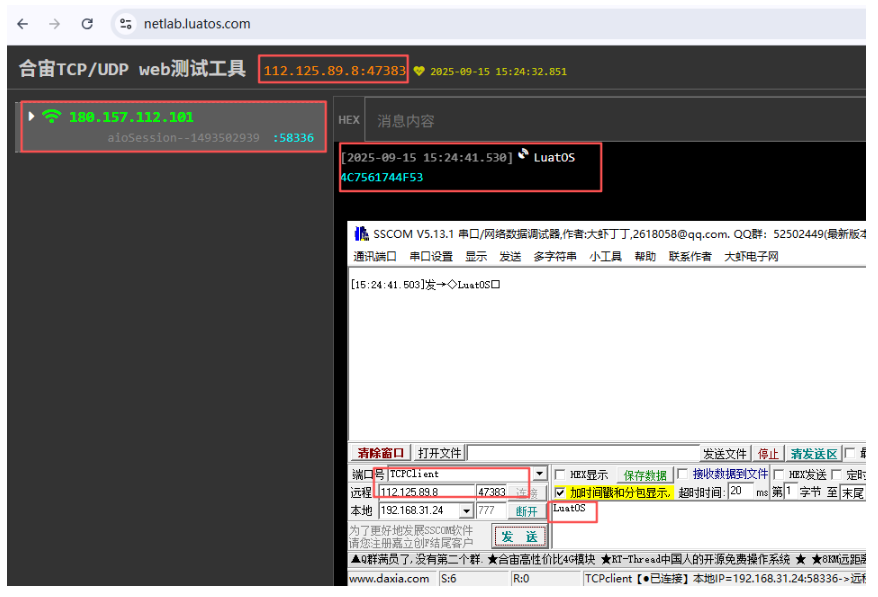The image size is (878, 597).
Task: Open the 多字符串 menu
Action: pos(554,256)
